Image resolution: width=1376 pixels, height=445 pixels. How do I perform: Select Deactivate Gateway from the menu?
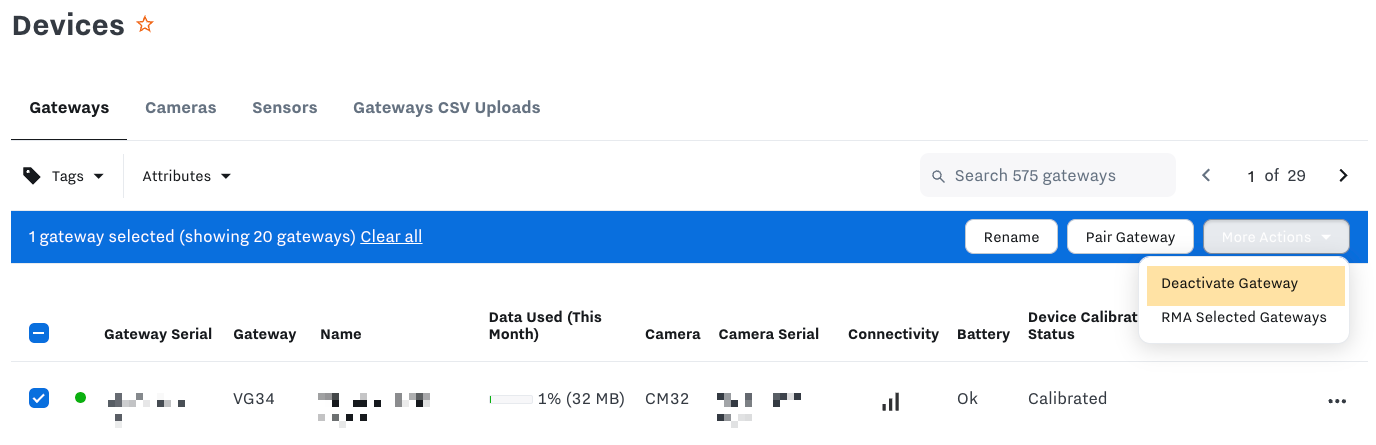[x=1229, y=284]
